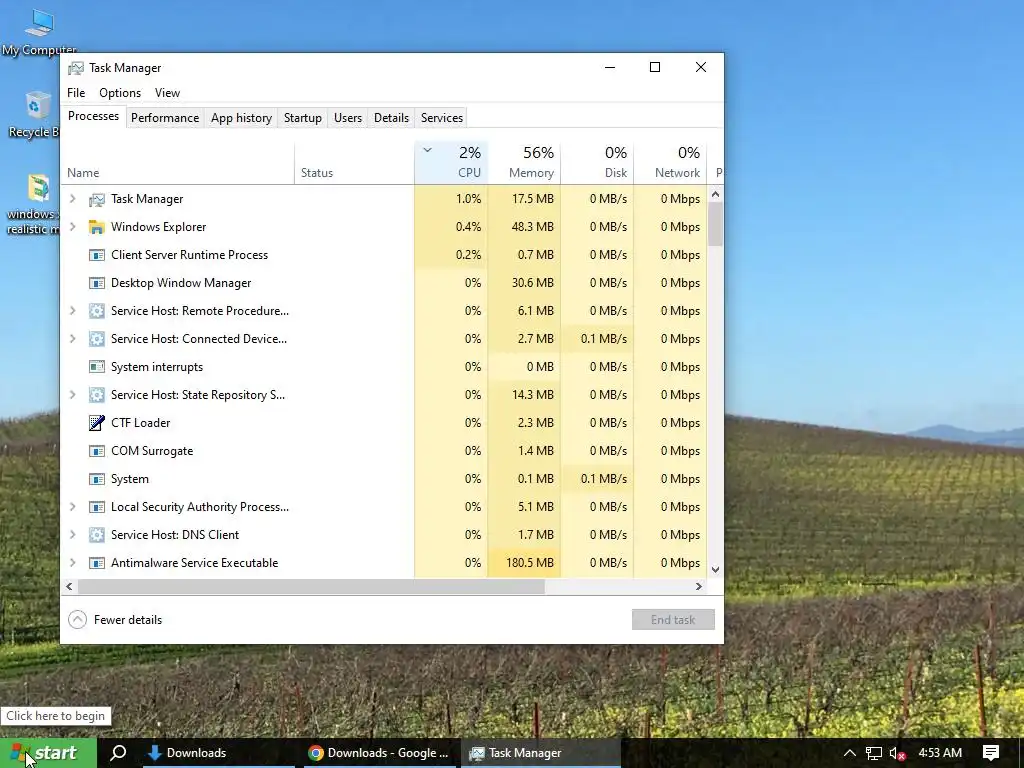Image resolution: width=1024 pixels, height=768 pixels.
Task: Click the network tray icon
Action: click(x=874, y=754)
